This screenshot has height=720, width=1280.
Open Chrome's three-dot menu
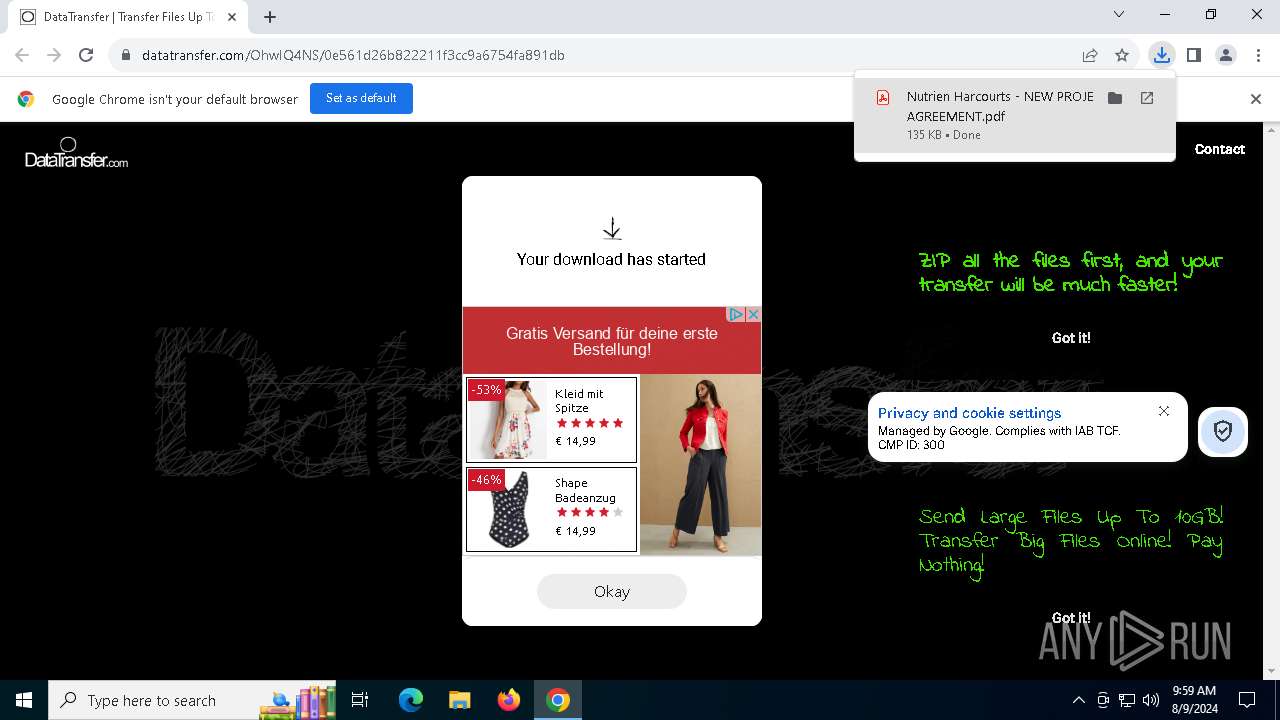[1257, 55]
